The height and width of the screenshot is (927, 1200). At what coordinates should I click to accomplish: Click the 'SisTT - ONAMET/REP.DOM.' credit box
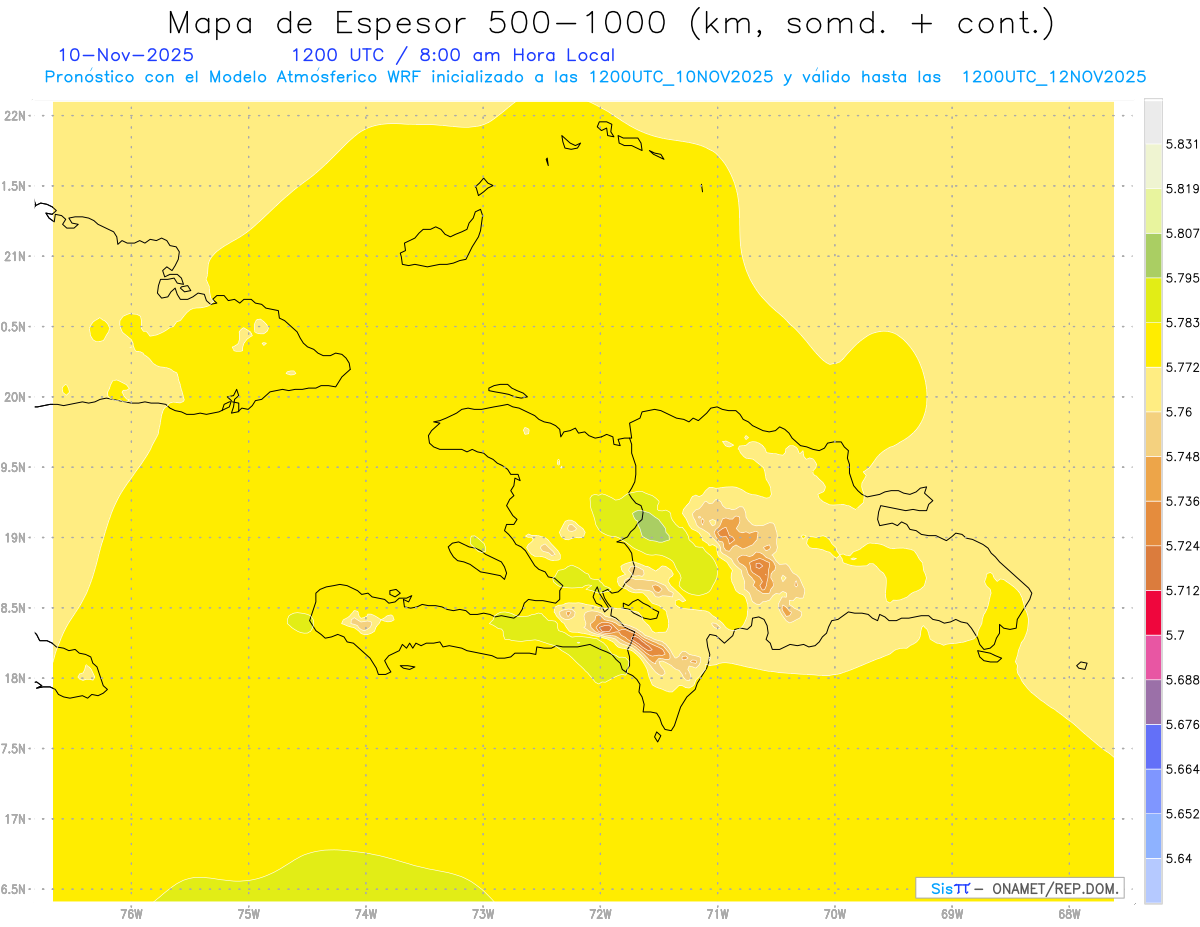tap(1020, 888)
